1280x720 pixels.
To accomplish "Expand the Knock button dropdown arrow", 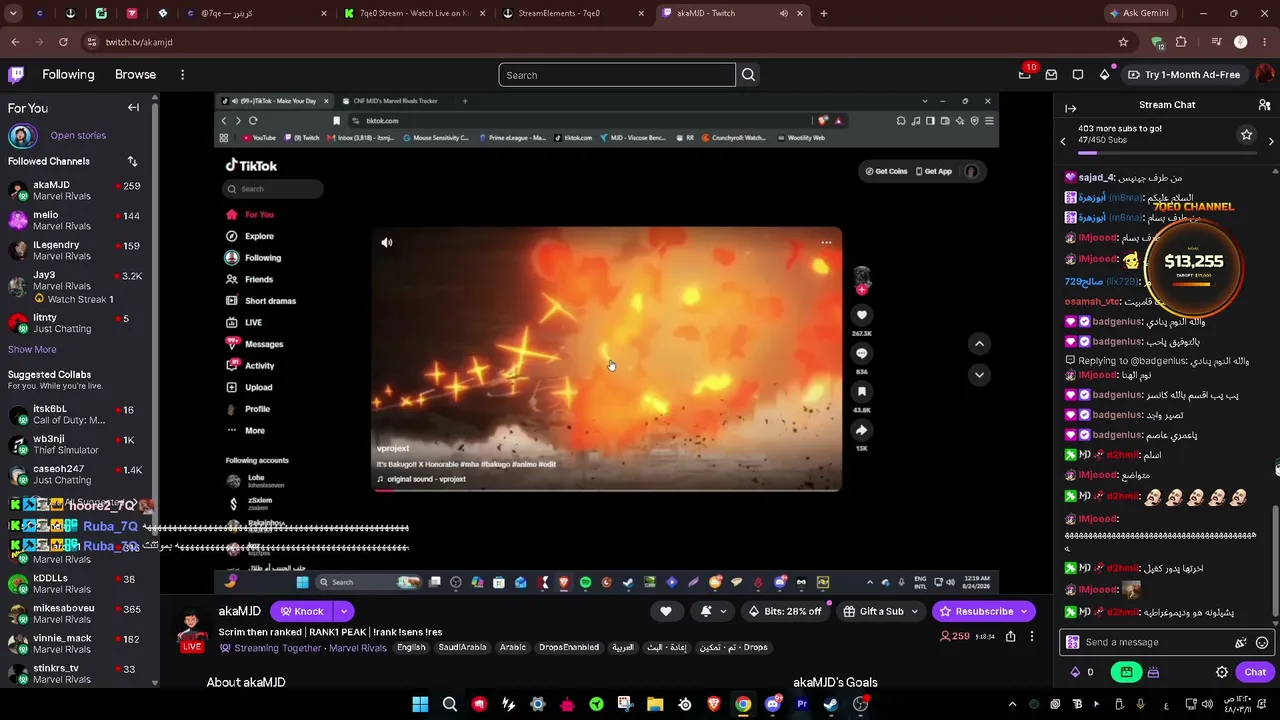I will coord(344,611).
